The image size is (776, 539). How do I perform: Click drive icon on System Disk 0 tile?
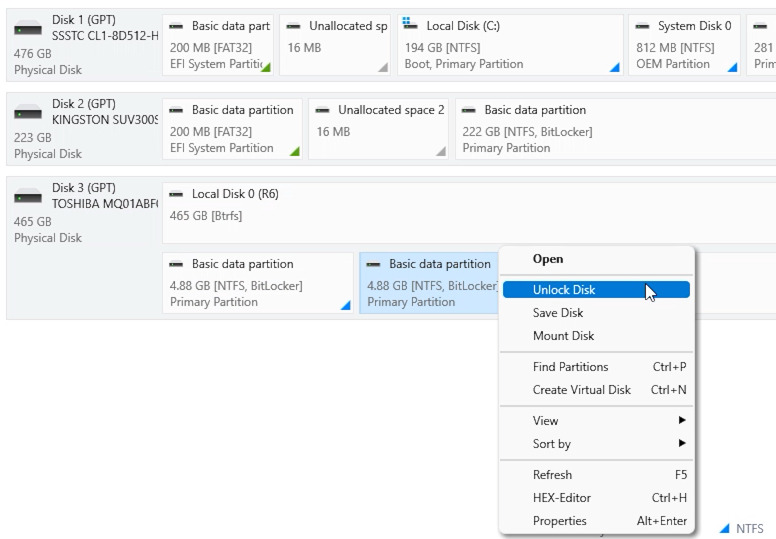pos(642,26)
